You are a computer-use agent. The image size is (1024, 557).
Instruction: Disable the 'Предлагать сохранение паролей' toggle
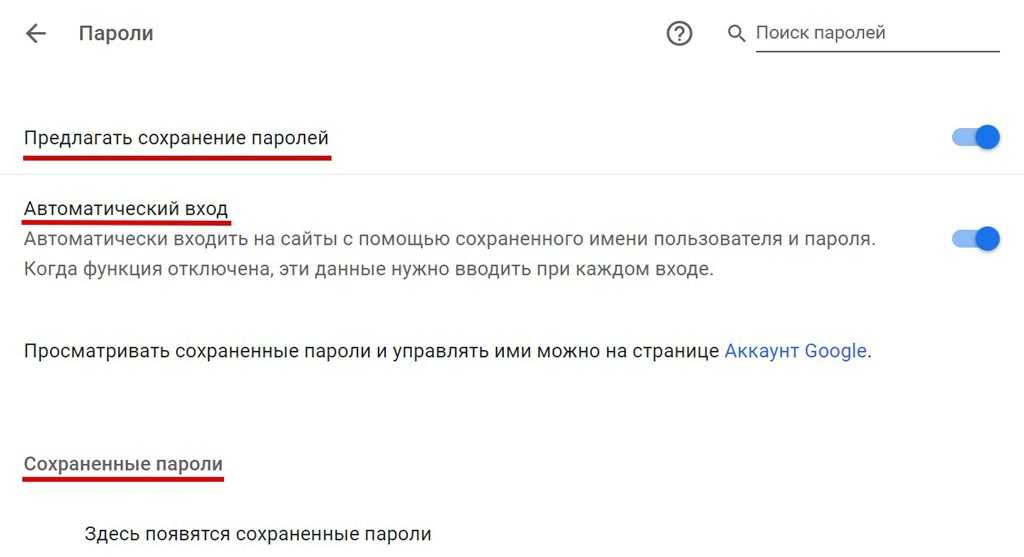pos(976,137)
